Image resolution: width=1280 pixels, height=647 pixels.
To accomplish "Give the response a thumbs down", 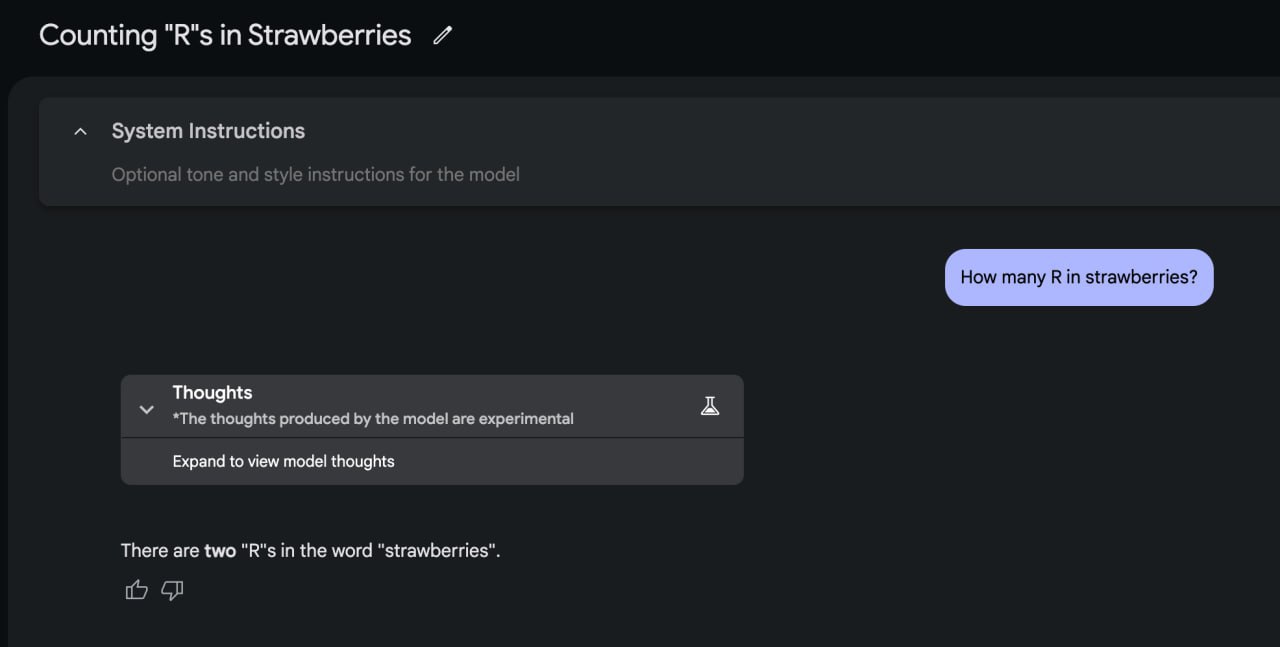I will (x=173, y=590).
